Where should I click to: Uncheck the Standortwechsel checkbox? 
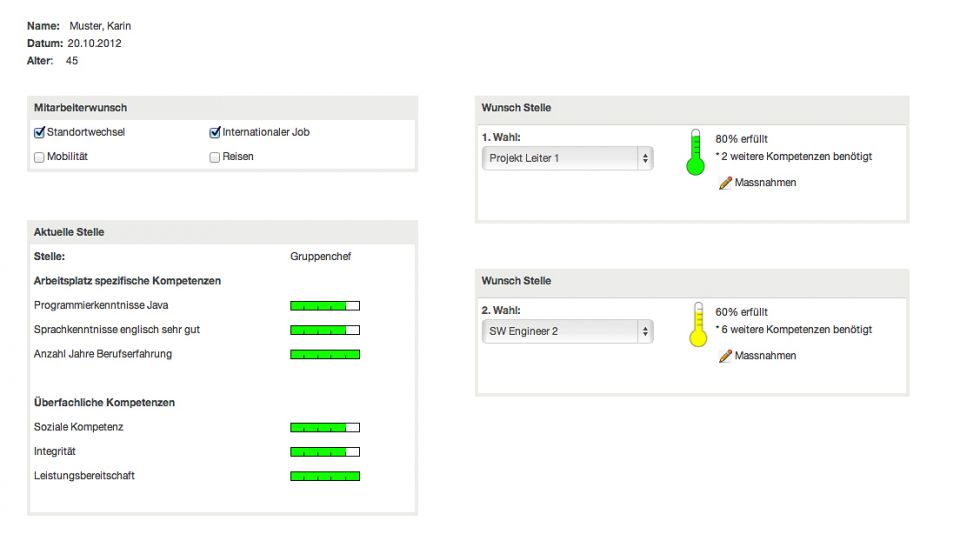pyautogui.click(x=40, y=132)
